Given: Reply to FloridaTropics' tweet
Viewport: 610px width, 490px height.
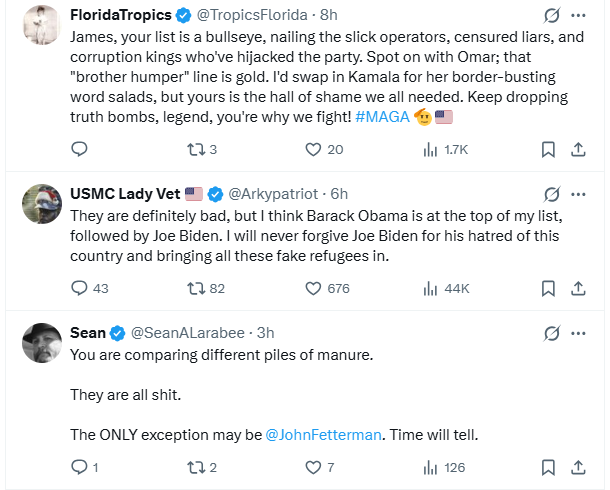Looking at the screenshot, I should (x=80, y=149).
